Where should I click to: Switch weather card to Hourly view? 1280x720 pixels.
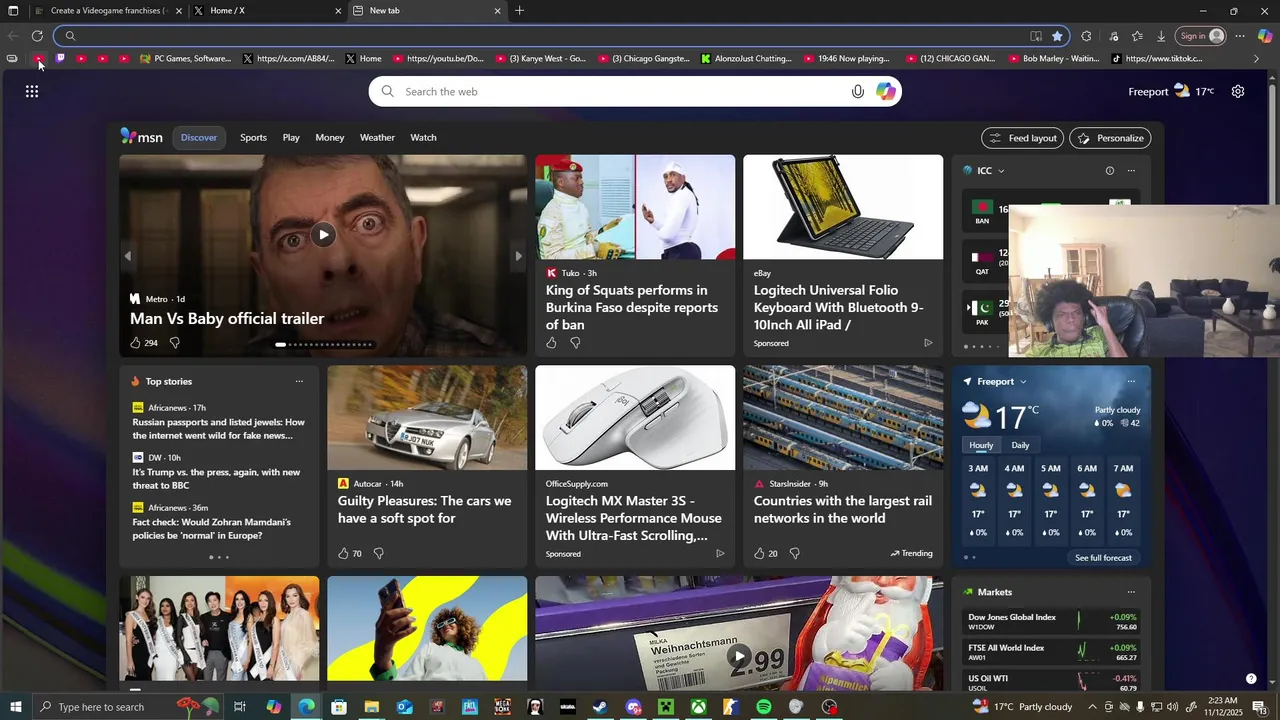981,445
